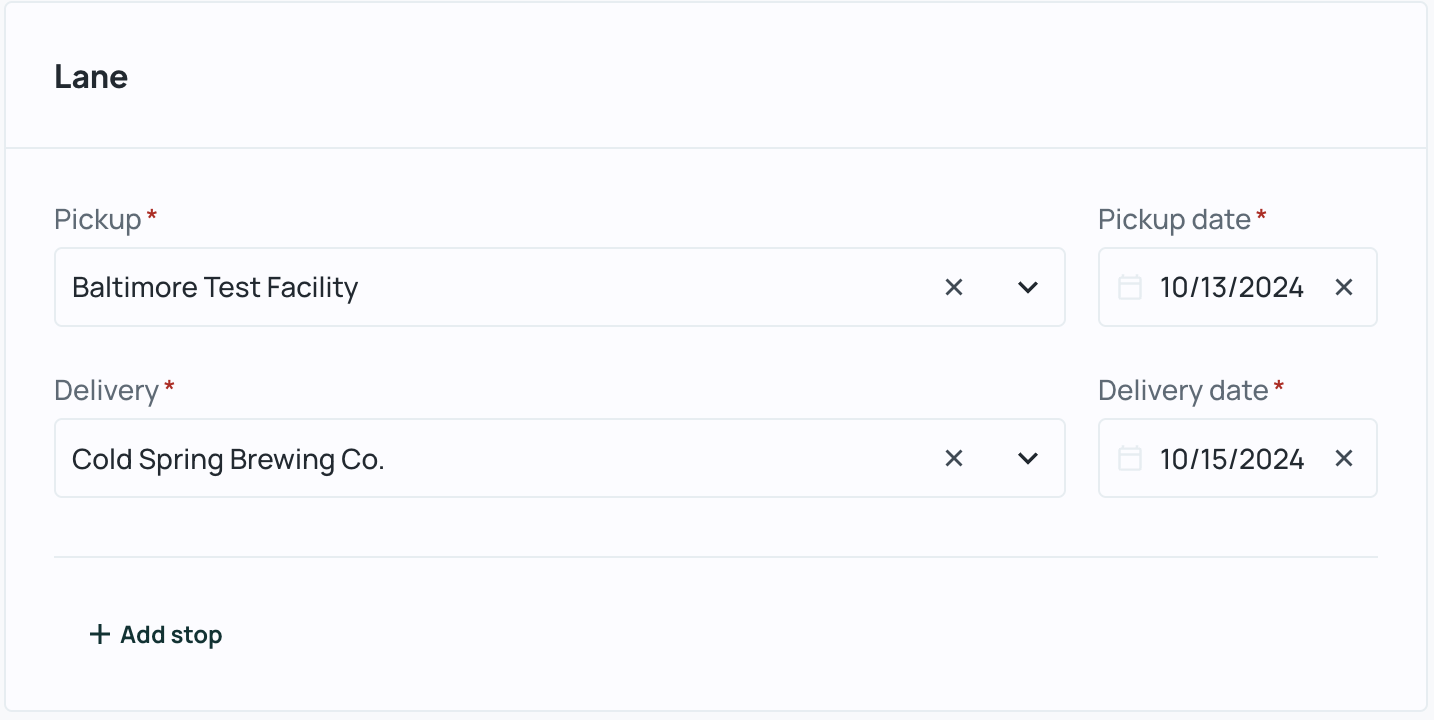Open the Pickup date calendar icon
Image resolution: width=1434 pixels, height=720 pixels.
tap(1130, 287)
